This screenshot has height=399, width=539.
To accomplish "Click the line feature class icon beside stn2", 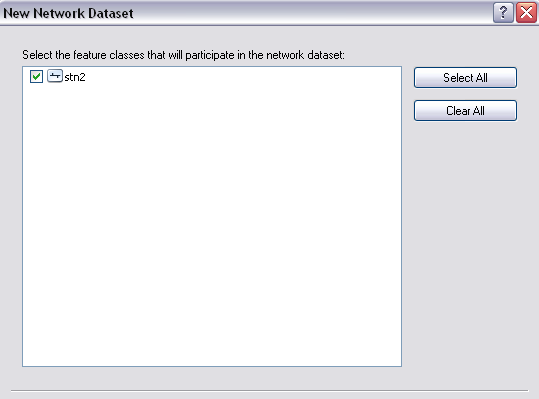I will [55, 76].
